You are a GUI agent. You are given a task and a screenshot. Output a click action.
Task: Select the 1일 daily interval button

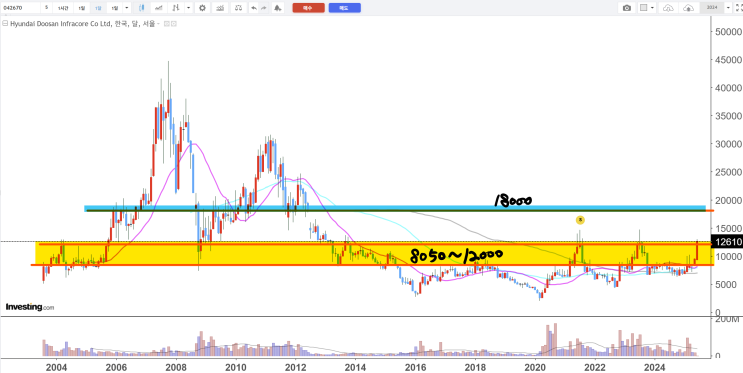[x=82, y=8]
